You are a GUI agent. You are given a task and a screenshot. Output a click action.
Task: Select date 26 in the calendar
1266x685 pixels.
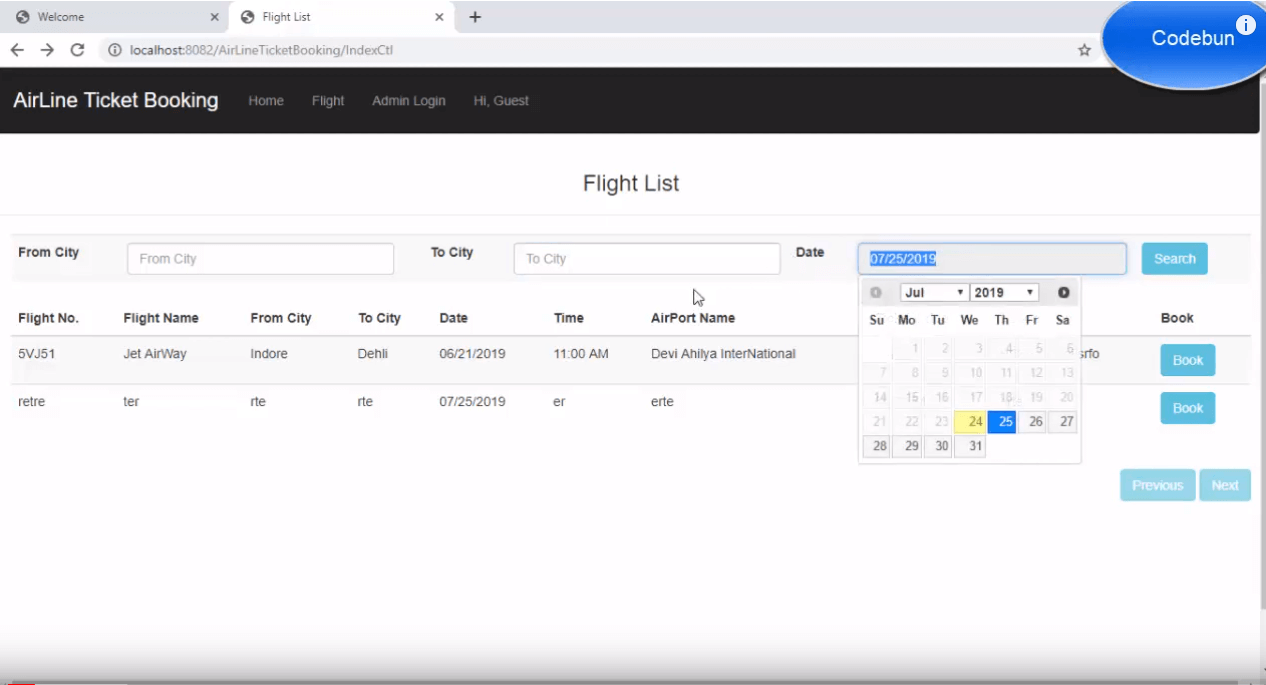click(1033, 421)
